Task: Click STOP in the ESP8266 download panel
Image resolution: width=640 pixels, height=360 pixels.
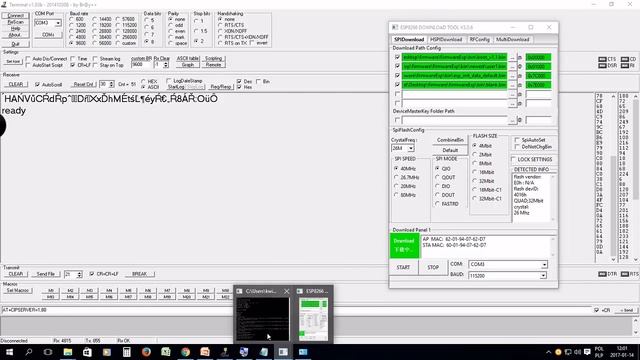Action: point(433,267)
